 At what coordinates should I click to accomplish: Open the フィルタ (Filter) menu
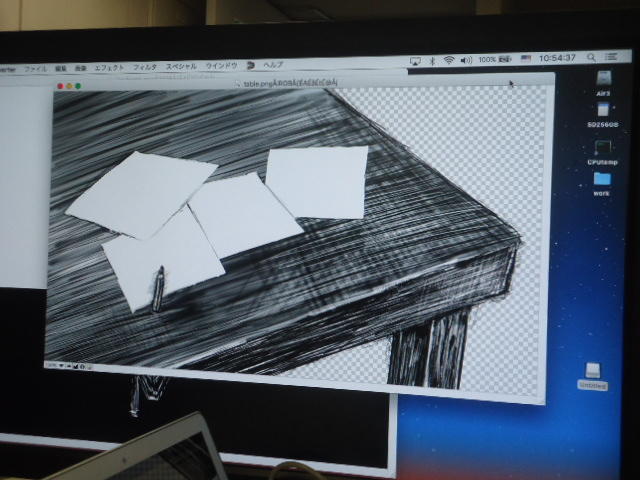(x=145, y=67)
